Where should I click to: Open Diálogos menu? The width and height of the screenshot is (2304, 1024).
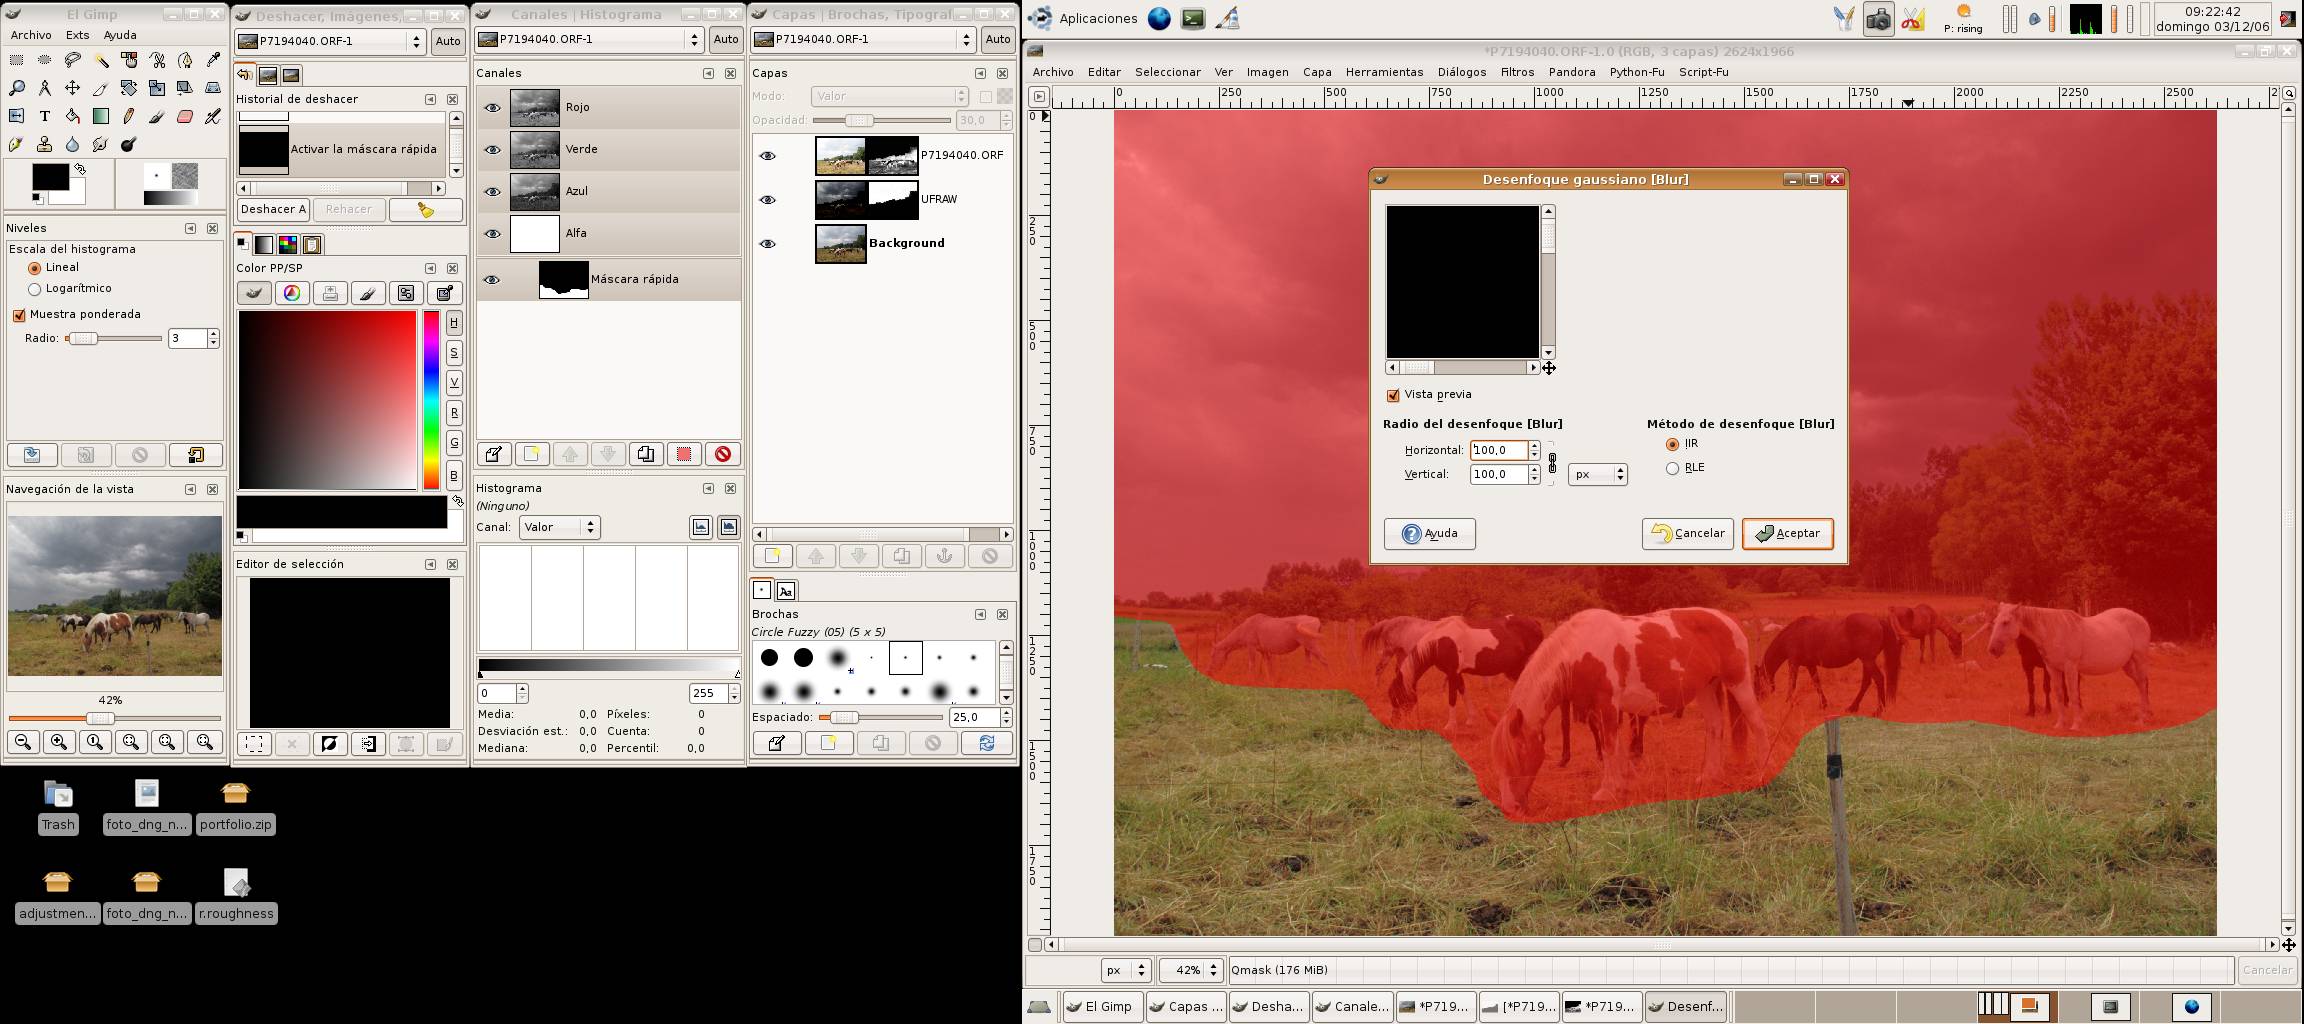pyautogui.click(x=1461, y=72)
